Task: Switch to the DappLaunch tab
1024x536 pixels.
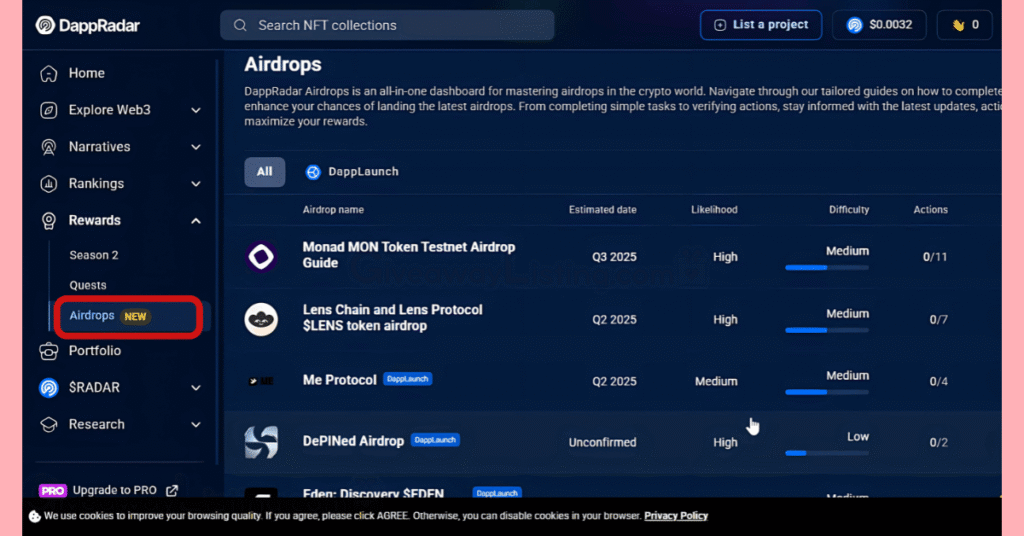Action: [352, 172]
